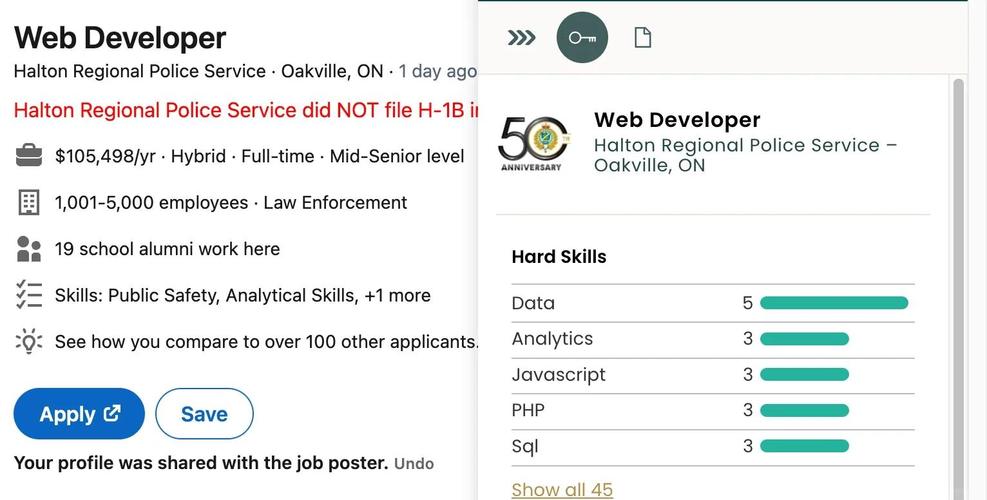Click the school alumni people icon
Viewport: 987px width, 500px height.
pos(29,249)
